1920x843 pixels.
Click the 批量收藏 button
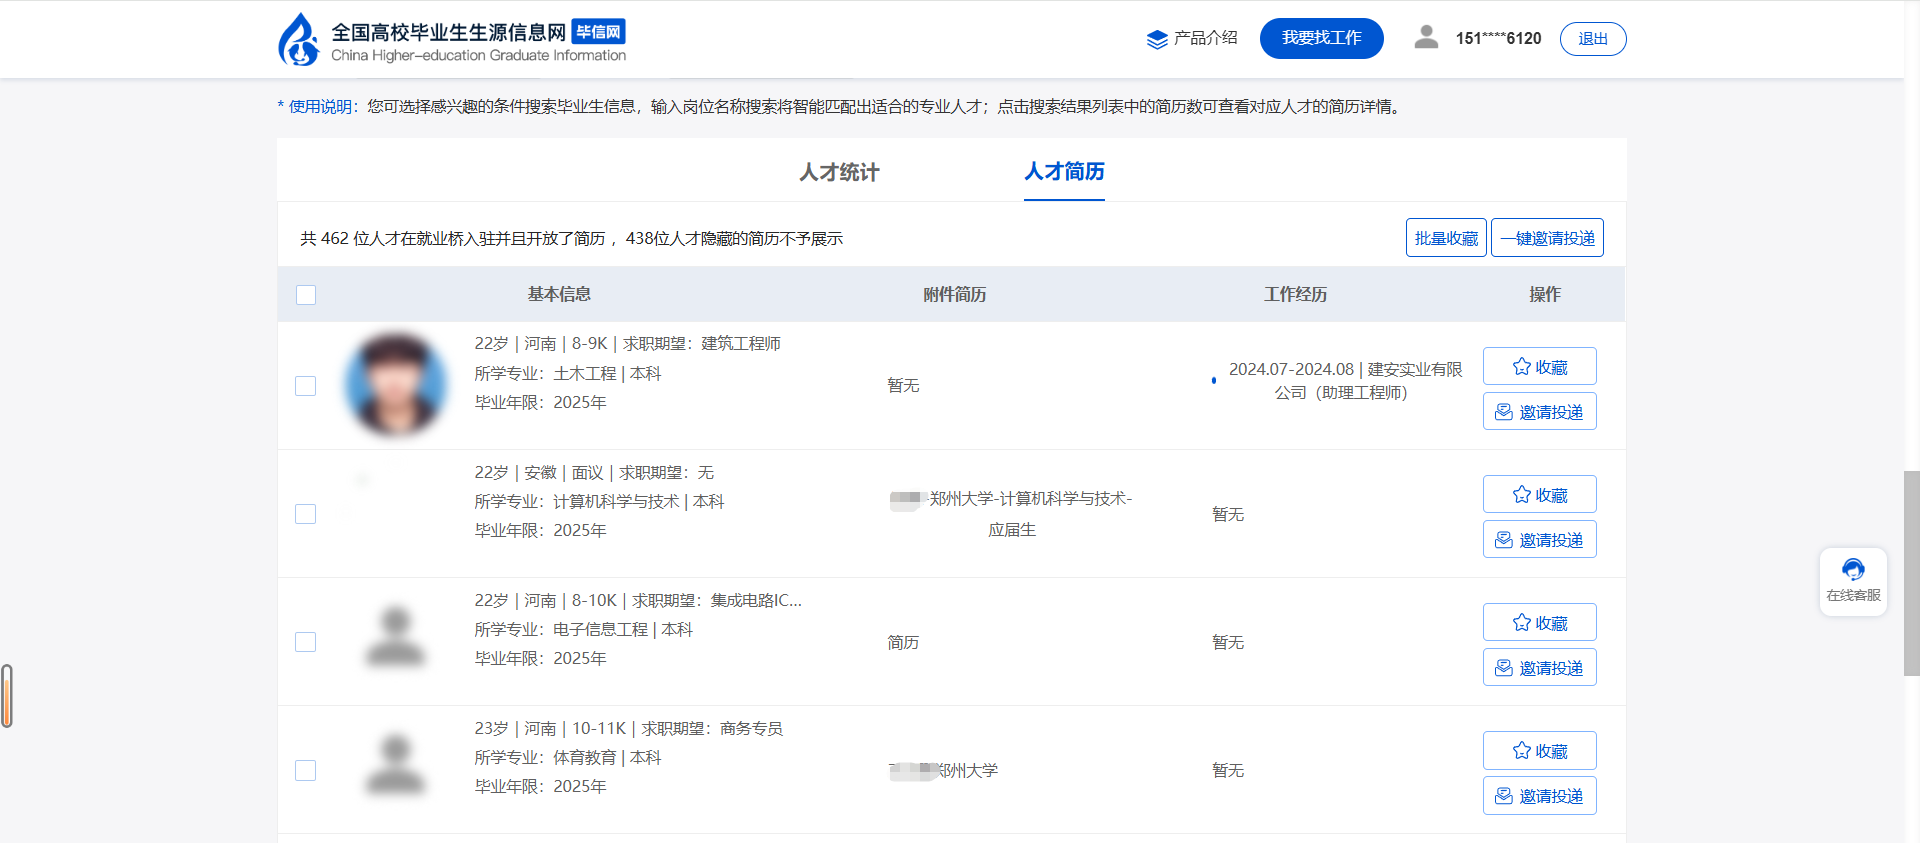[x=1446, y=238]
